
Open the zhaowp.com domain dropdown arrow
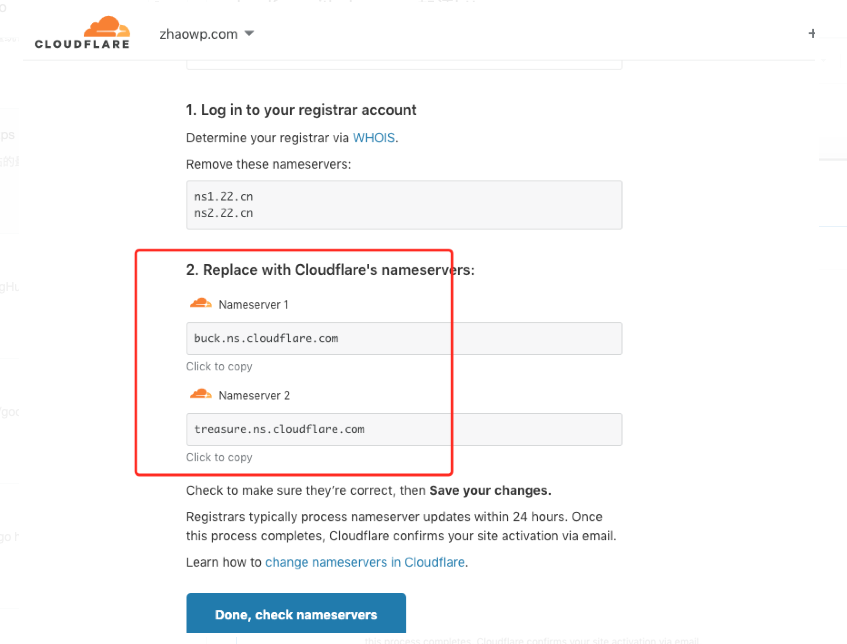[x=249, y=33]
